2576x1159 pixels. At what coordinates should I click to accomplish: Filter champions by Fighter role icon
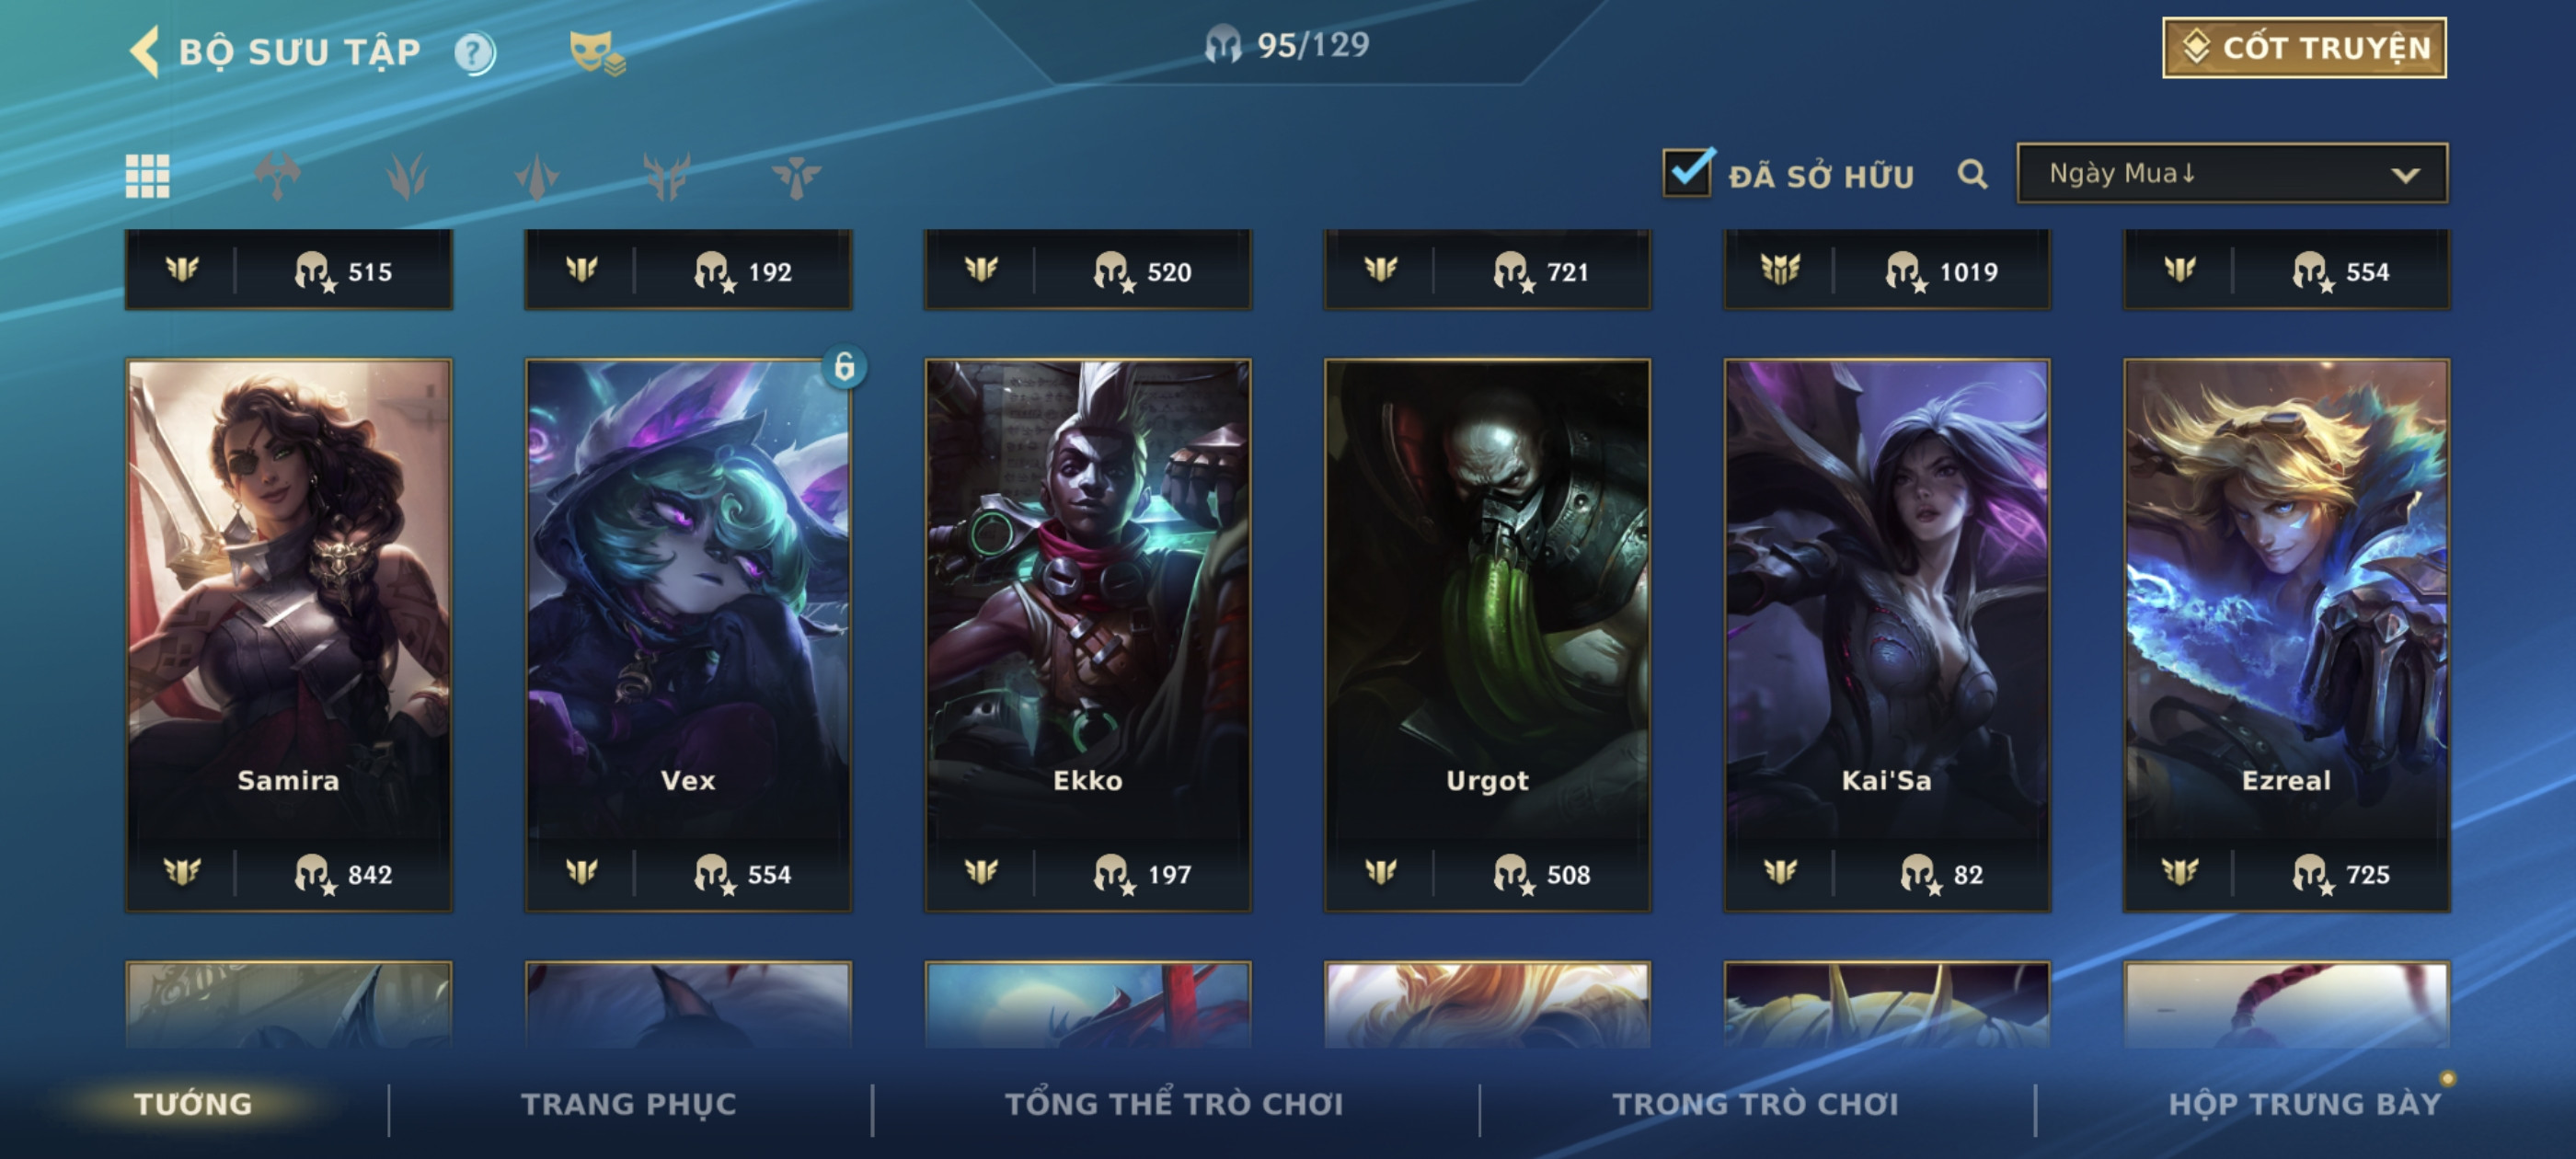click(277, 177)
